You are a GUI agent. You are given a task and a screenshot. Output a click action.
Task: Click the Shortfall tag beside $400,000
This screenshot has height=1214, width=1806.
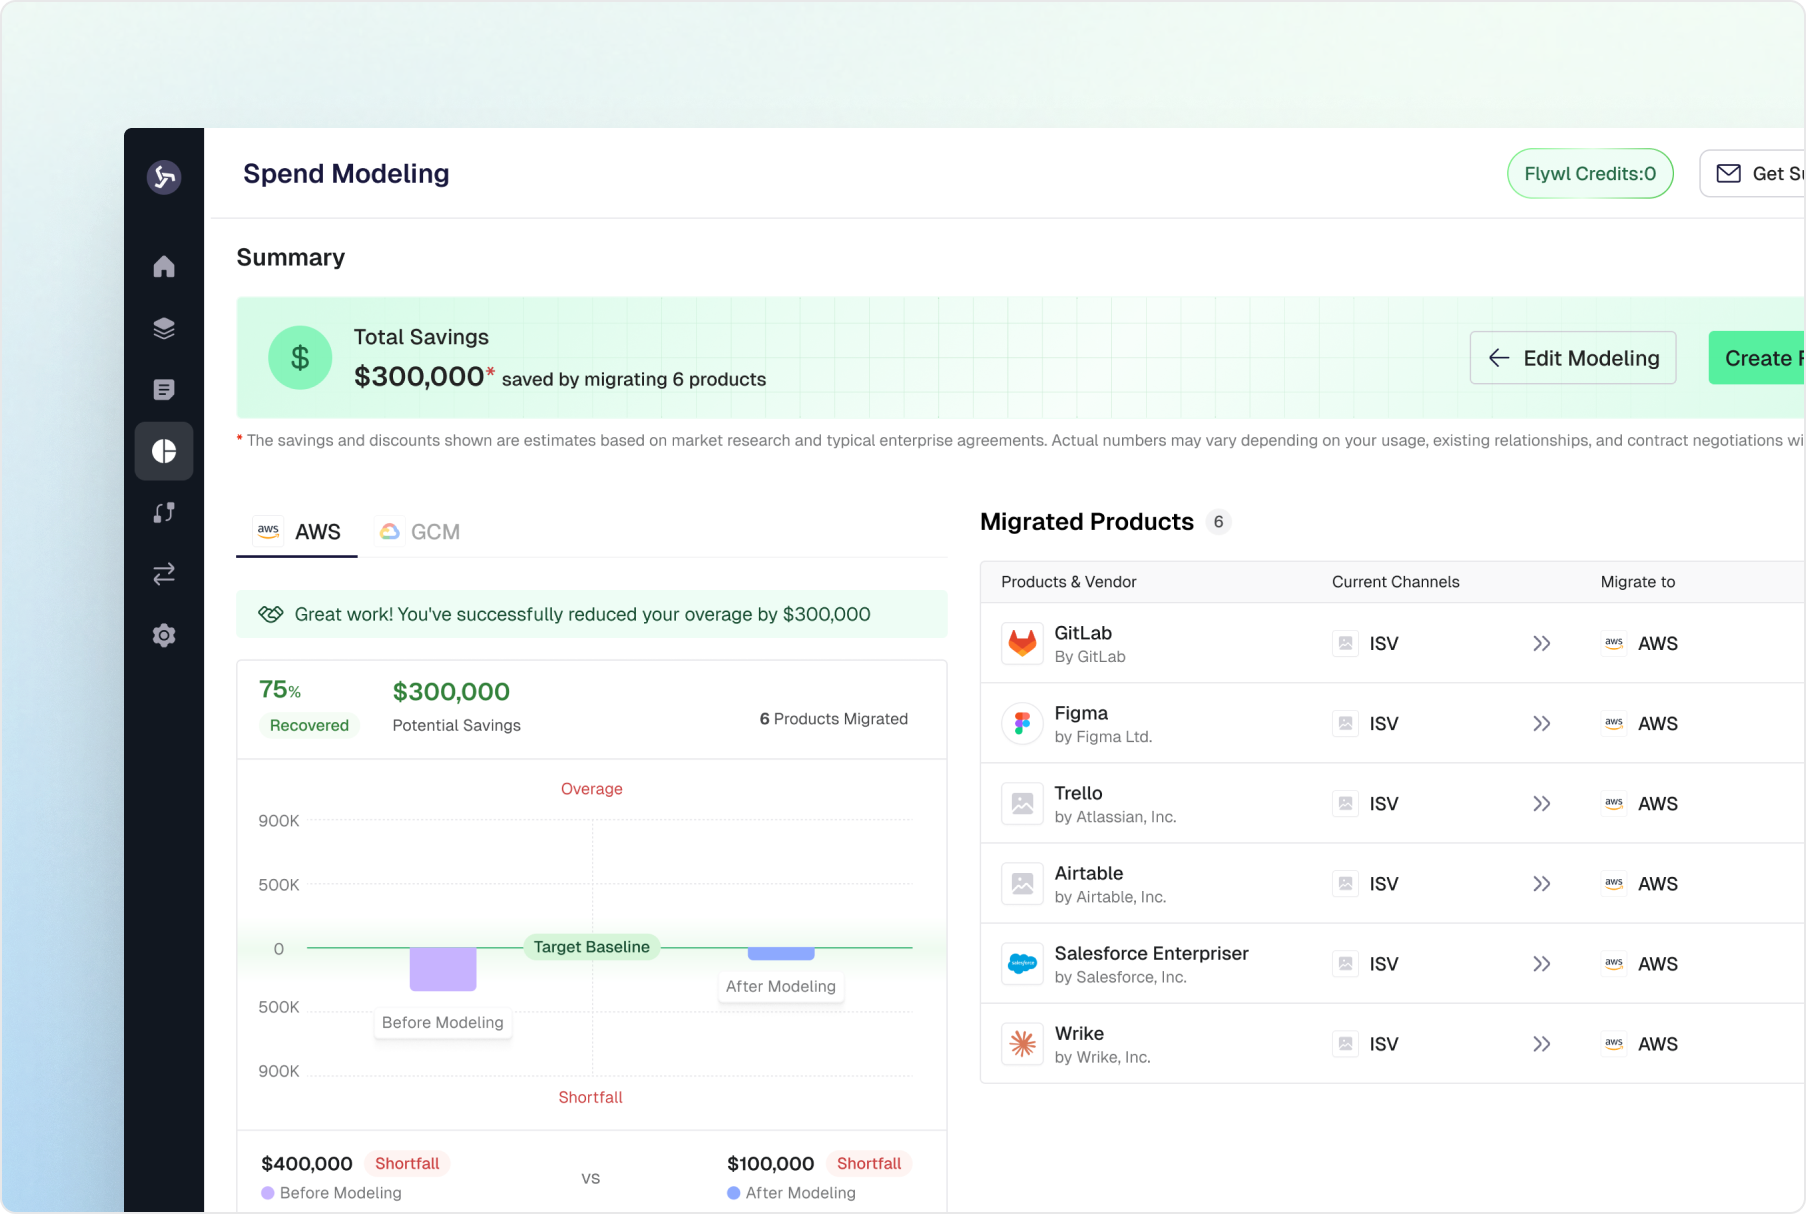pyautogui.click(x=407, y=1163)
